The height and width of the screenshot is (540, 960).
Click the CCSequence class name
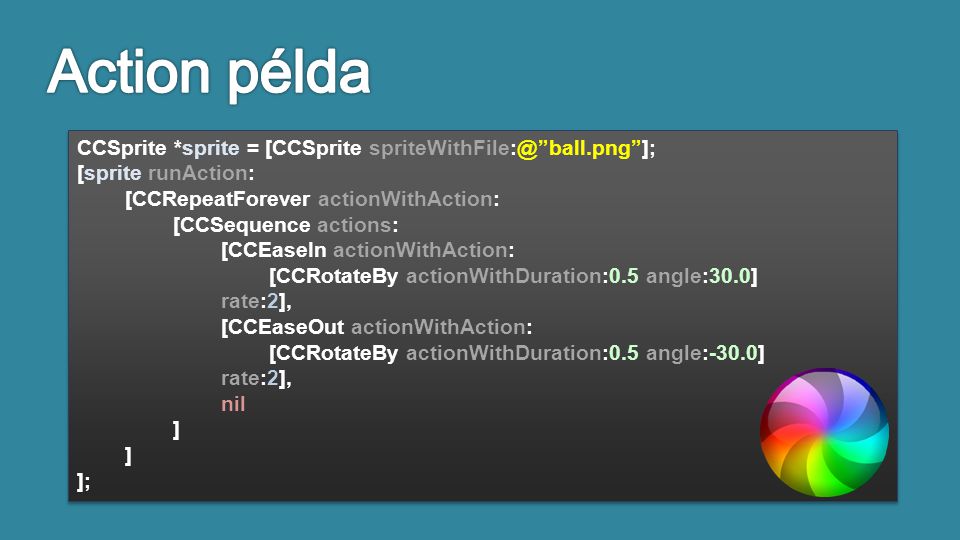245,225
